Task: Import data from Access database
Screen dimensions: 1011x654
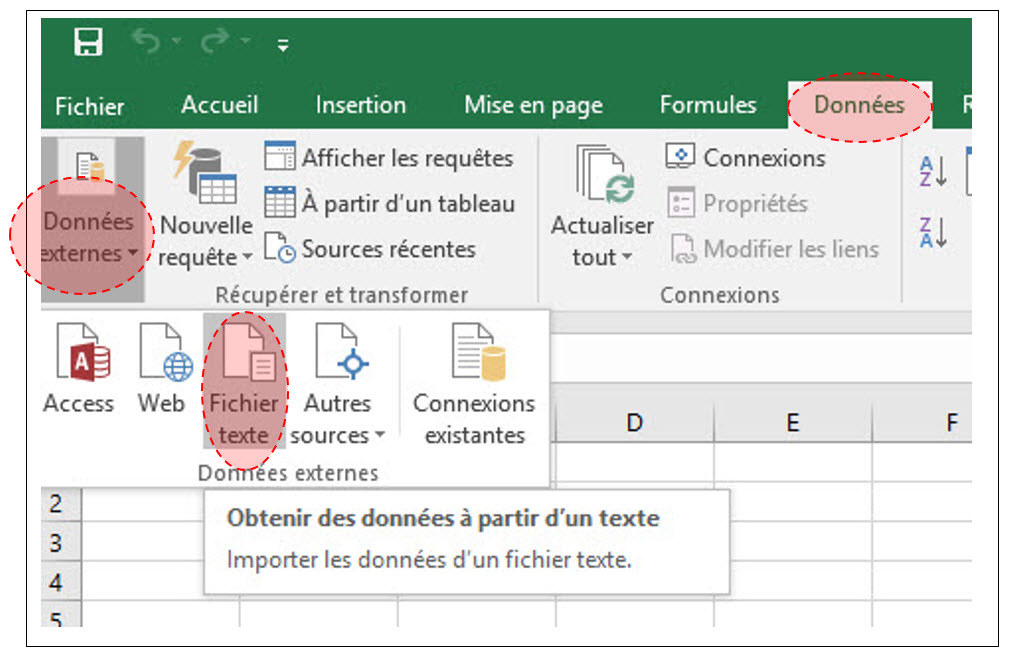Action: click(x=78, y=368)
